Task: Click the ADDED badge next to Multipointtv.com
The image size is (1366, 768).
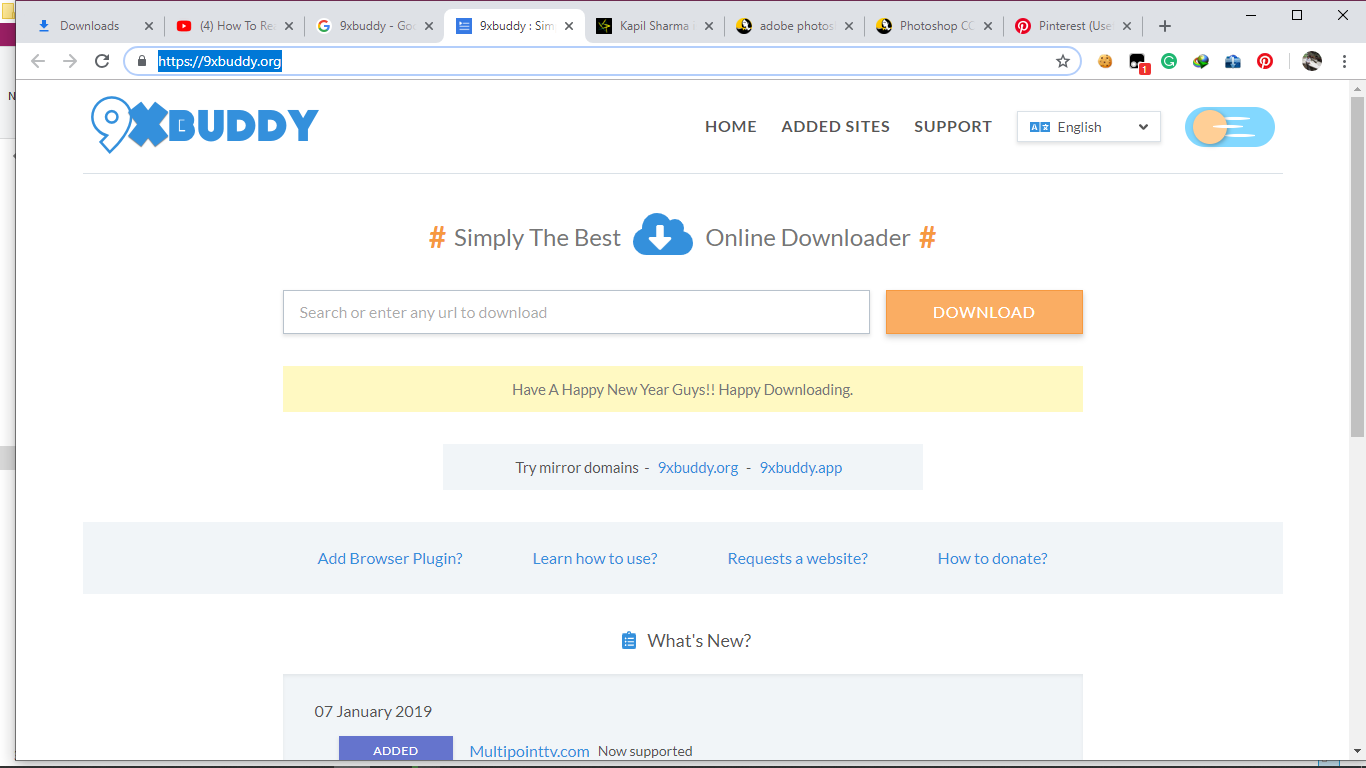Action: pyautogui.click(x=396, y=750)
